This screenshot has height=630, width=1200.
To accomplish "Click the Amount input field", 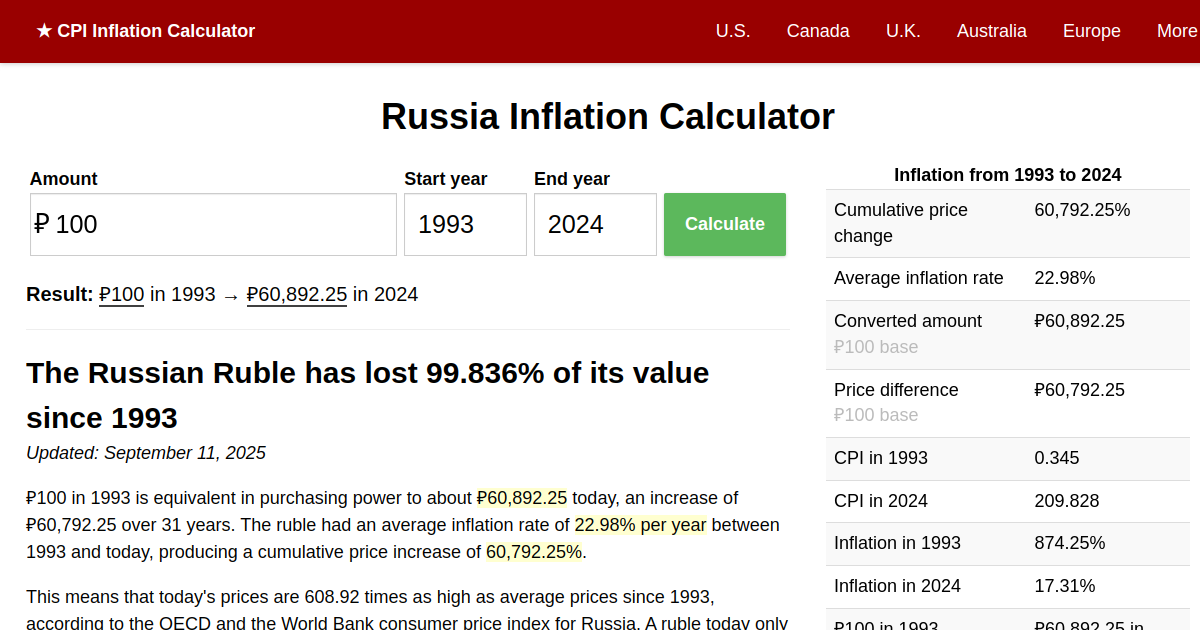I will [x=212, y=224].
